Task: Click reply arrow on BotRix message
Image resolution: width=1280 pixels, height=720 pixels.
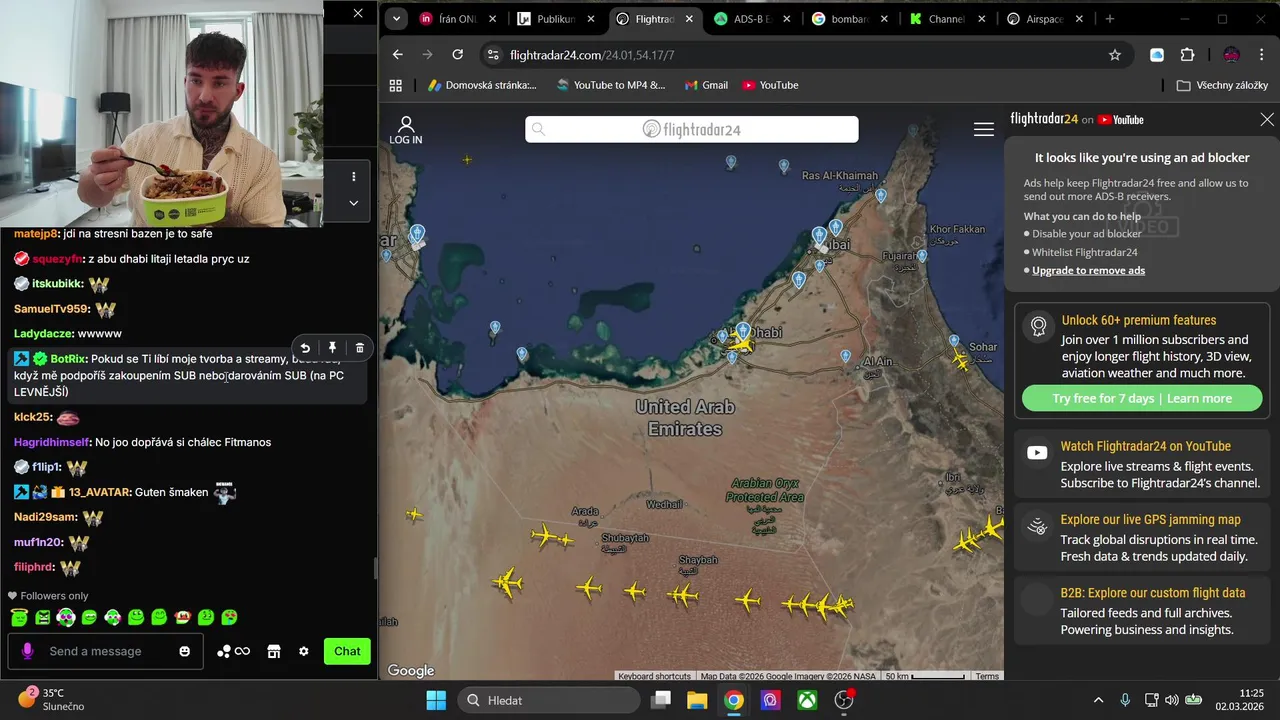Action: [x=305, y=348]
